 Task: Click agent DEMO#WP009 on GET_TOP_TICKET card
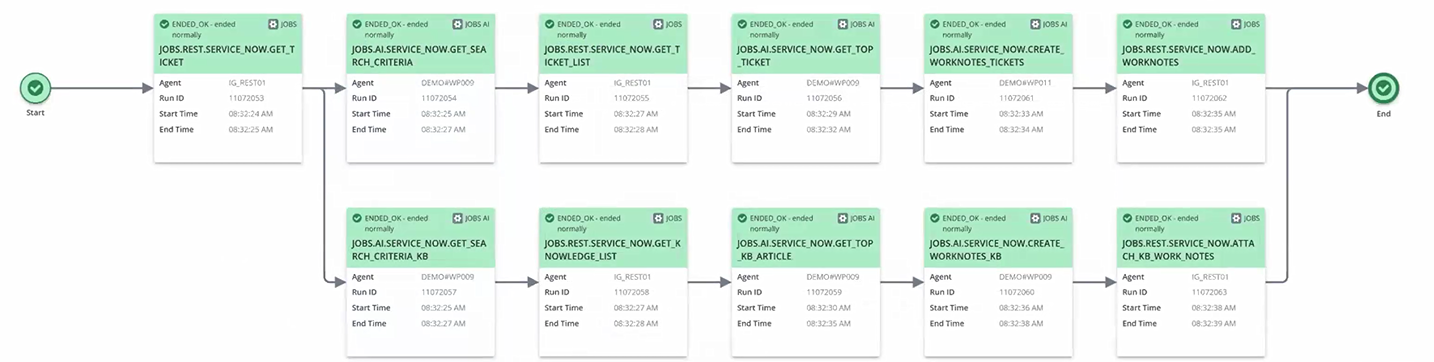[833, 82]
